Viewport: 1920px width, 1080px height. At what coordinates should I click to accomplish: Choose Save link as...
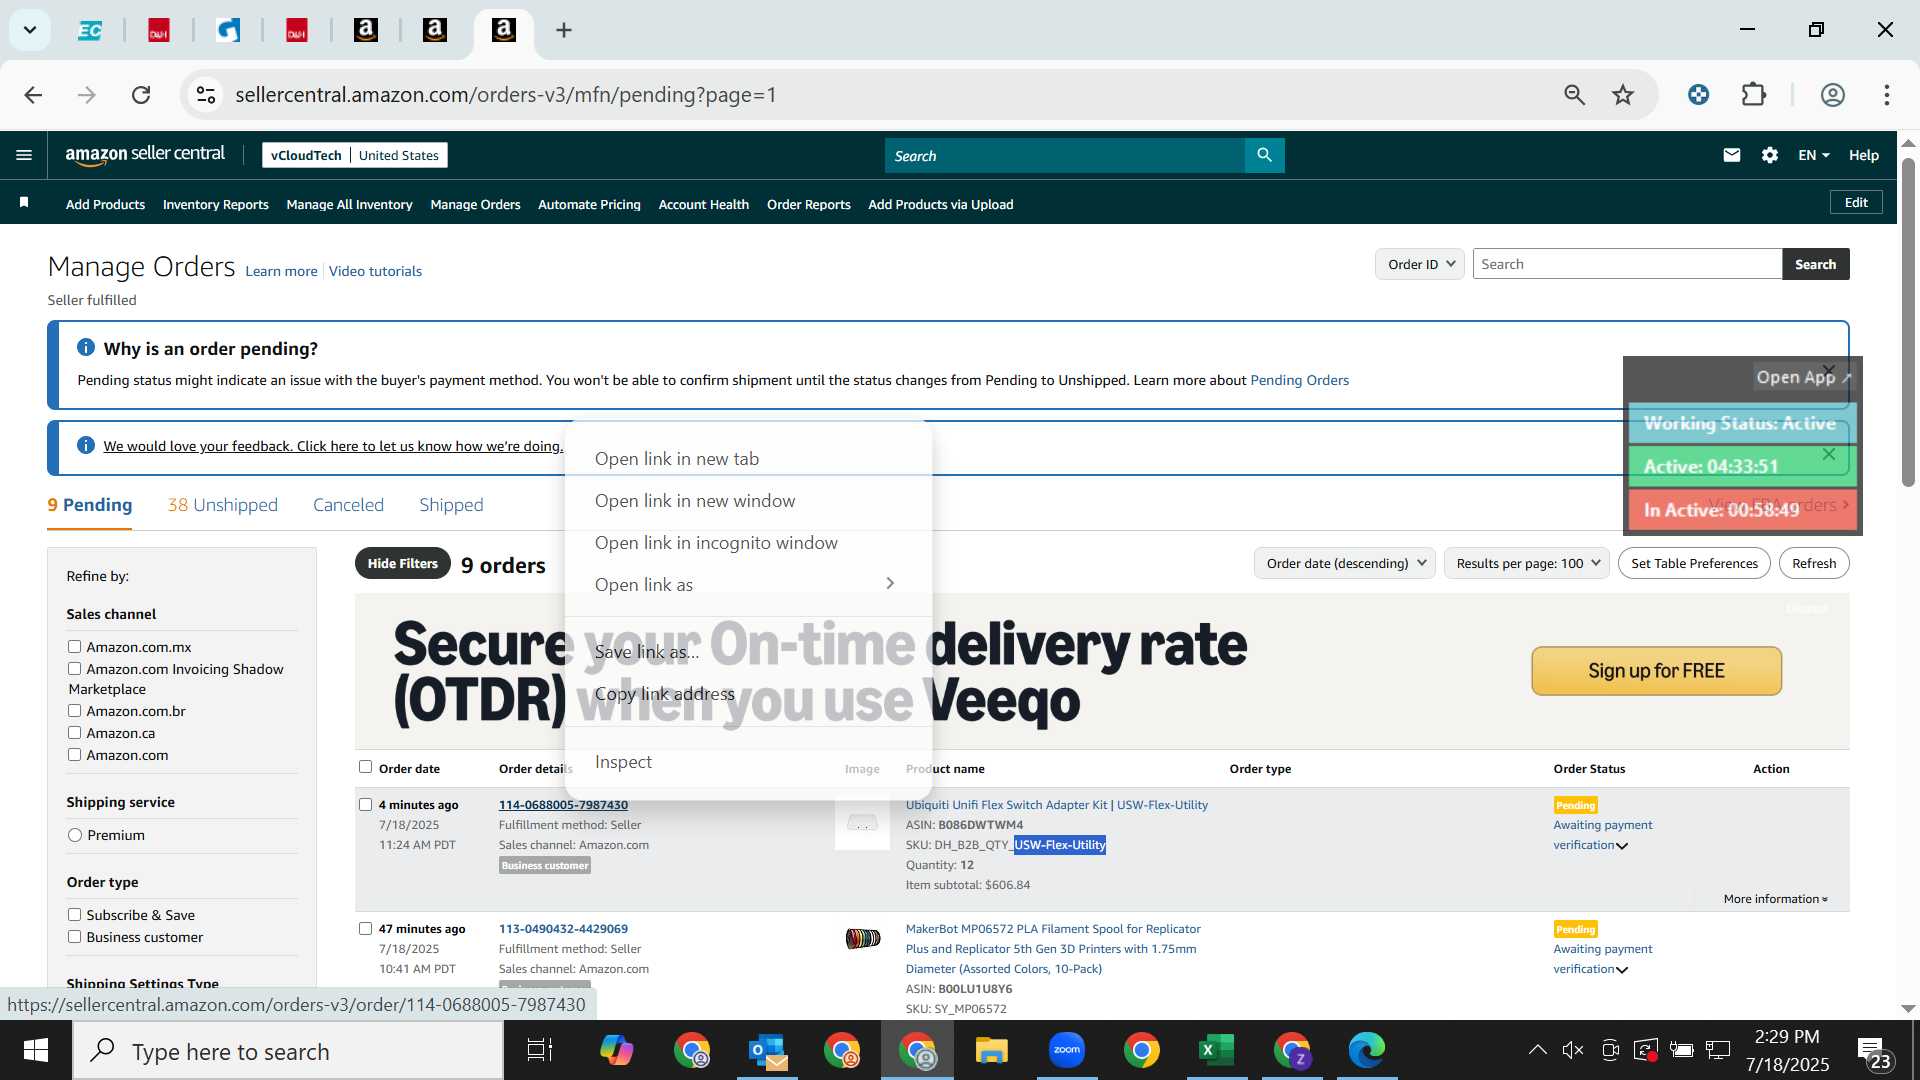point(748,652)
